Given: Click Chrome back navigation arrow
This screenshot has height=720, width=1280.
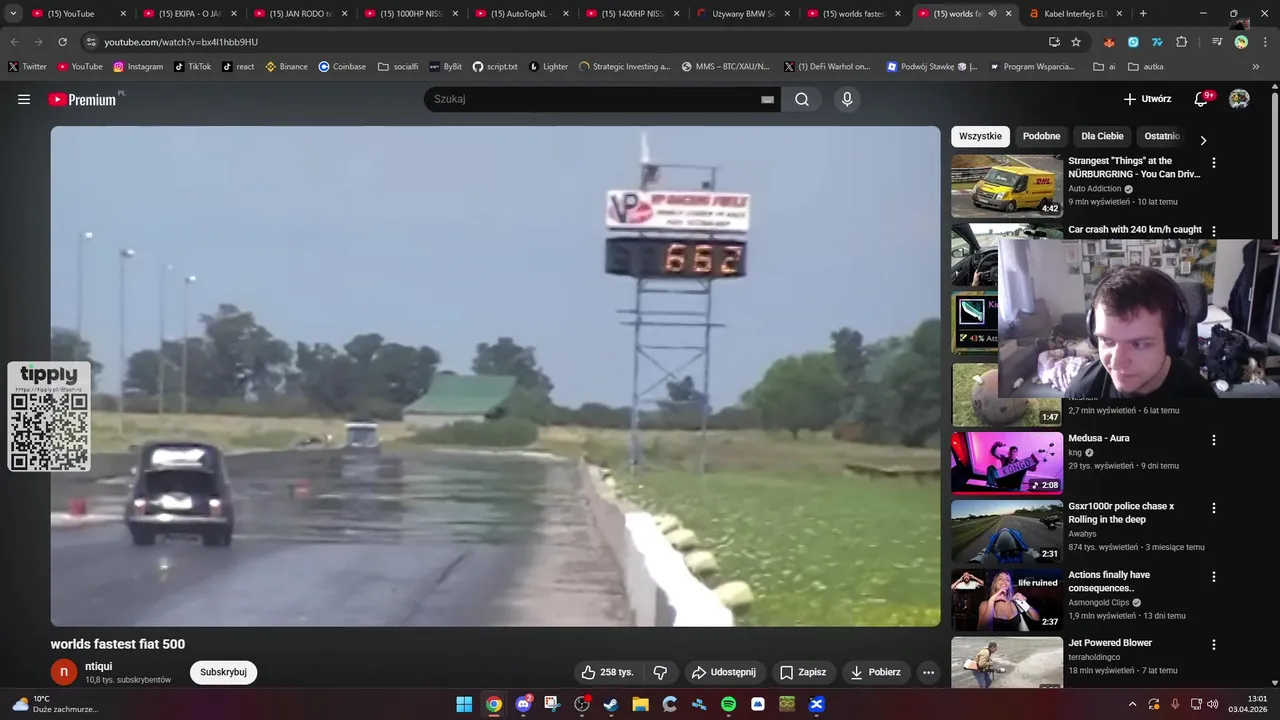Looking at the screenshot, I should [x=14, y=42].
